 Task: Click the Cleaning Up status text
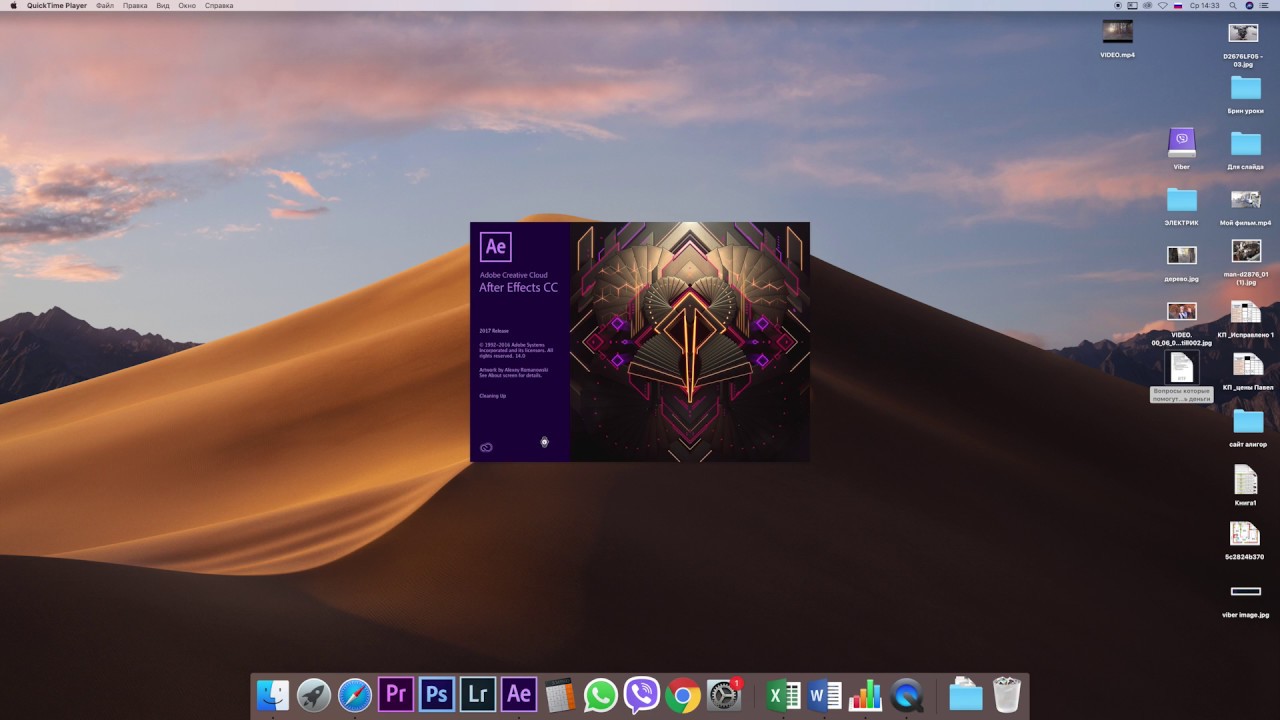pyautogui.click(x=492, y=396)
